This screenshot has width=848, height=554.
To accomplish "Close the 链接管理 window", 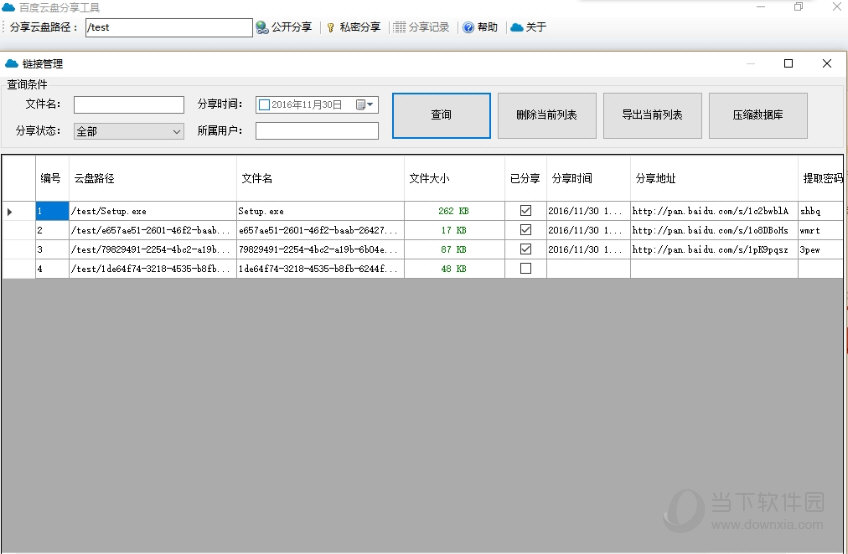I will (827, 63).
